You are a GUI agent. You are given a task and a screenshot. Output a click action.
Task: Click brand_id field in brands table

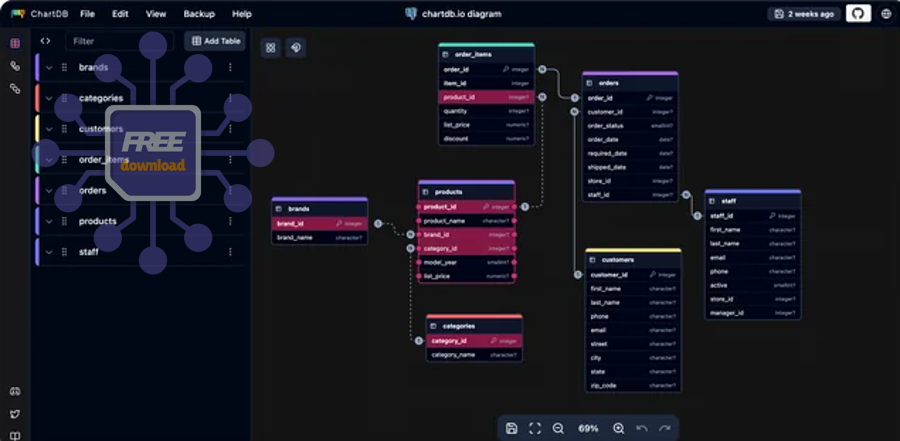pyautogui.click(x=320, y=224)
